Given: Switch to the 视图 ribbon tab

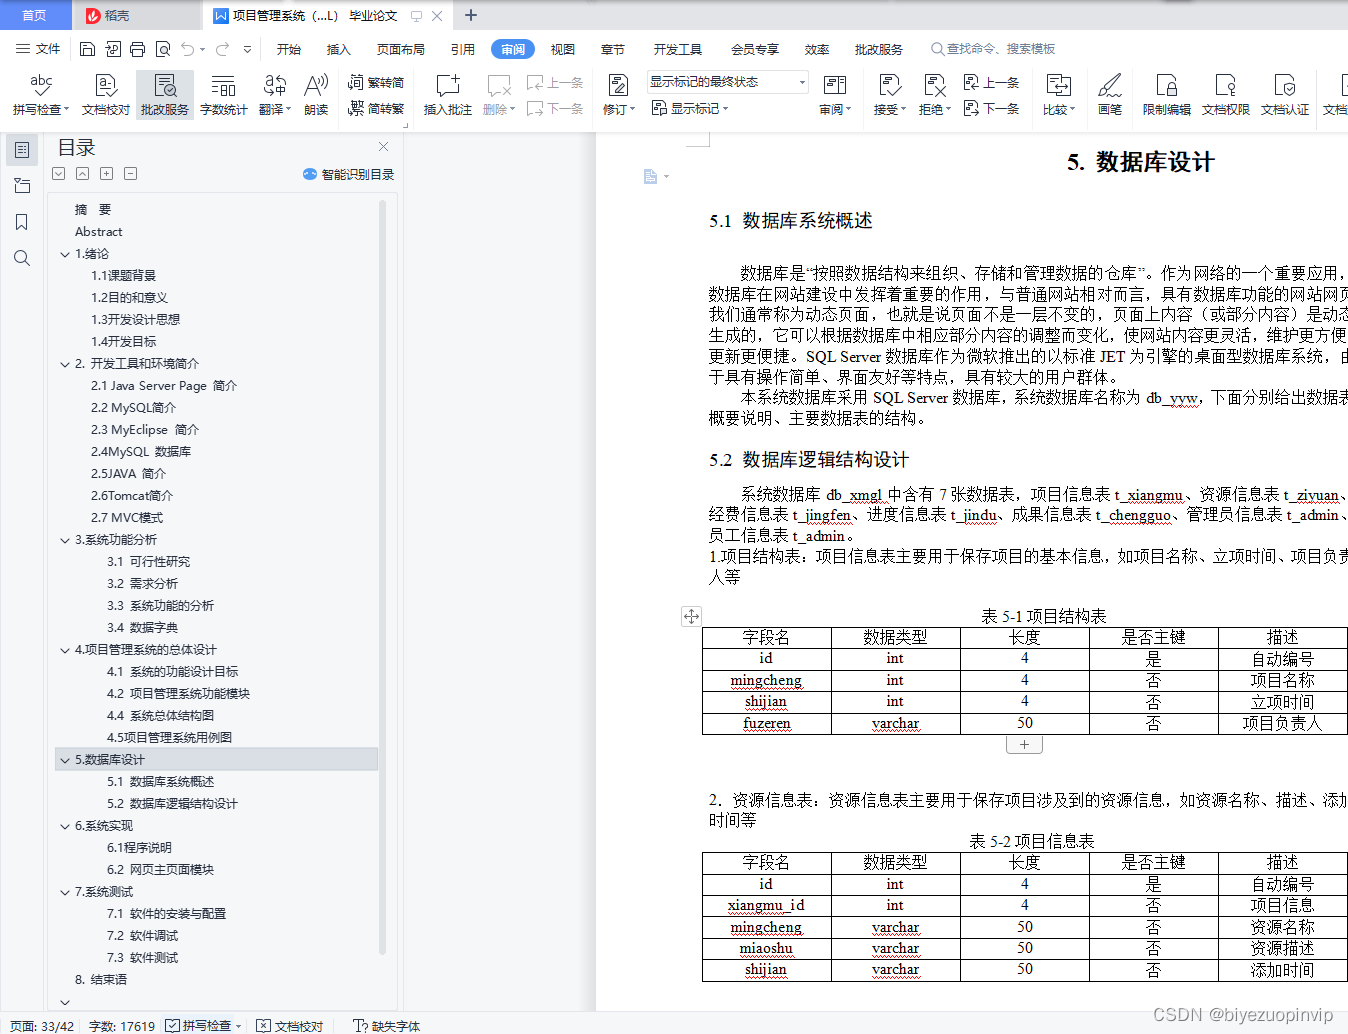Looking at the screenshot, I should 562,48.
